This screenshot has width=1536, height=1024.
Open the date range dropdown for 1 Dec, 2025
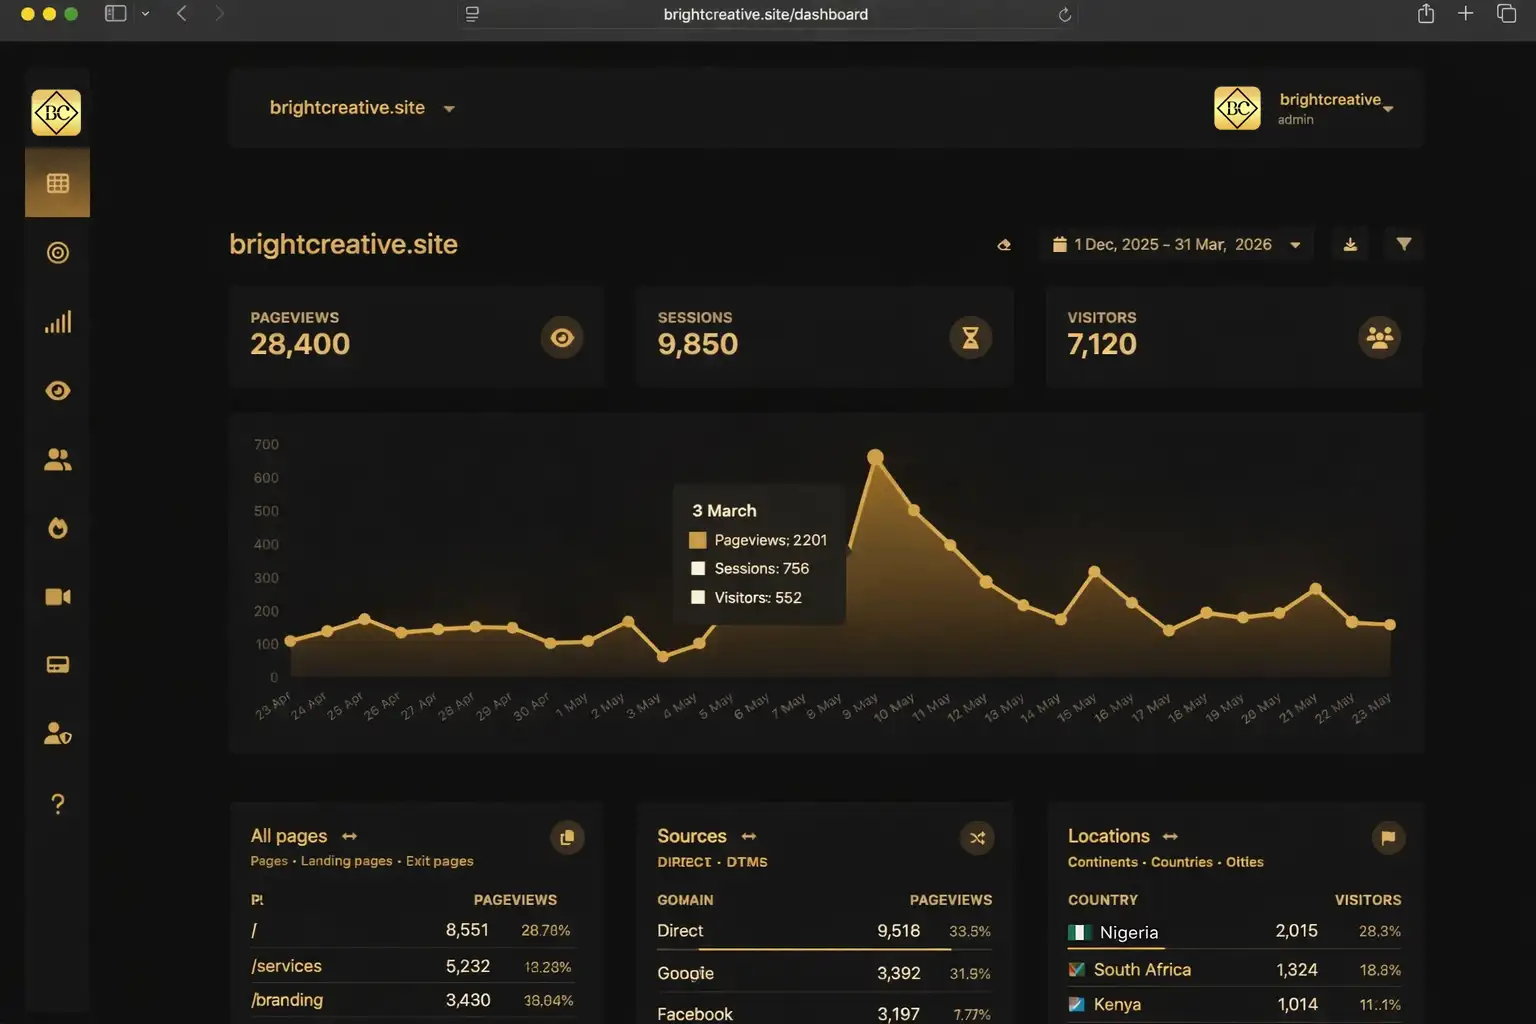[x=1177, y=245]
